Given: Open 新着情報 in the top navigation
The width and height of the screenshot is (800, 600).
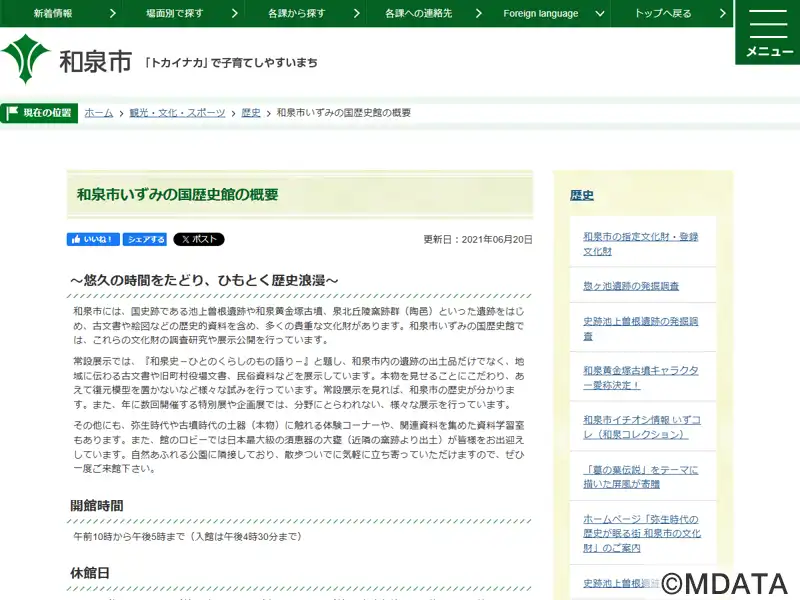Looking at the screenshot, I should (60, 14).
